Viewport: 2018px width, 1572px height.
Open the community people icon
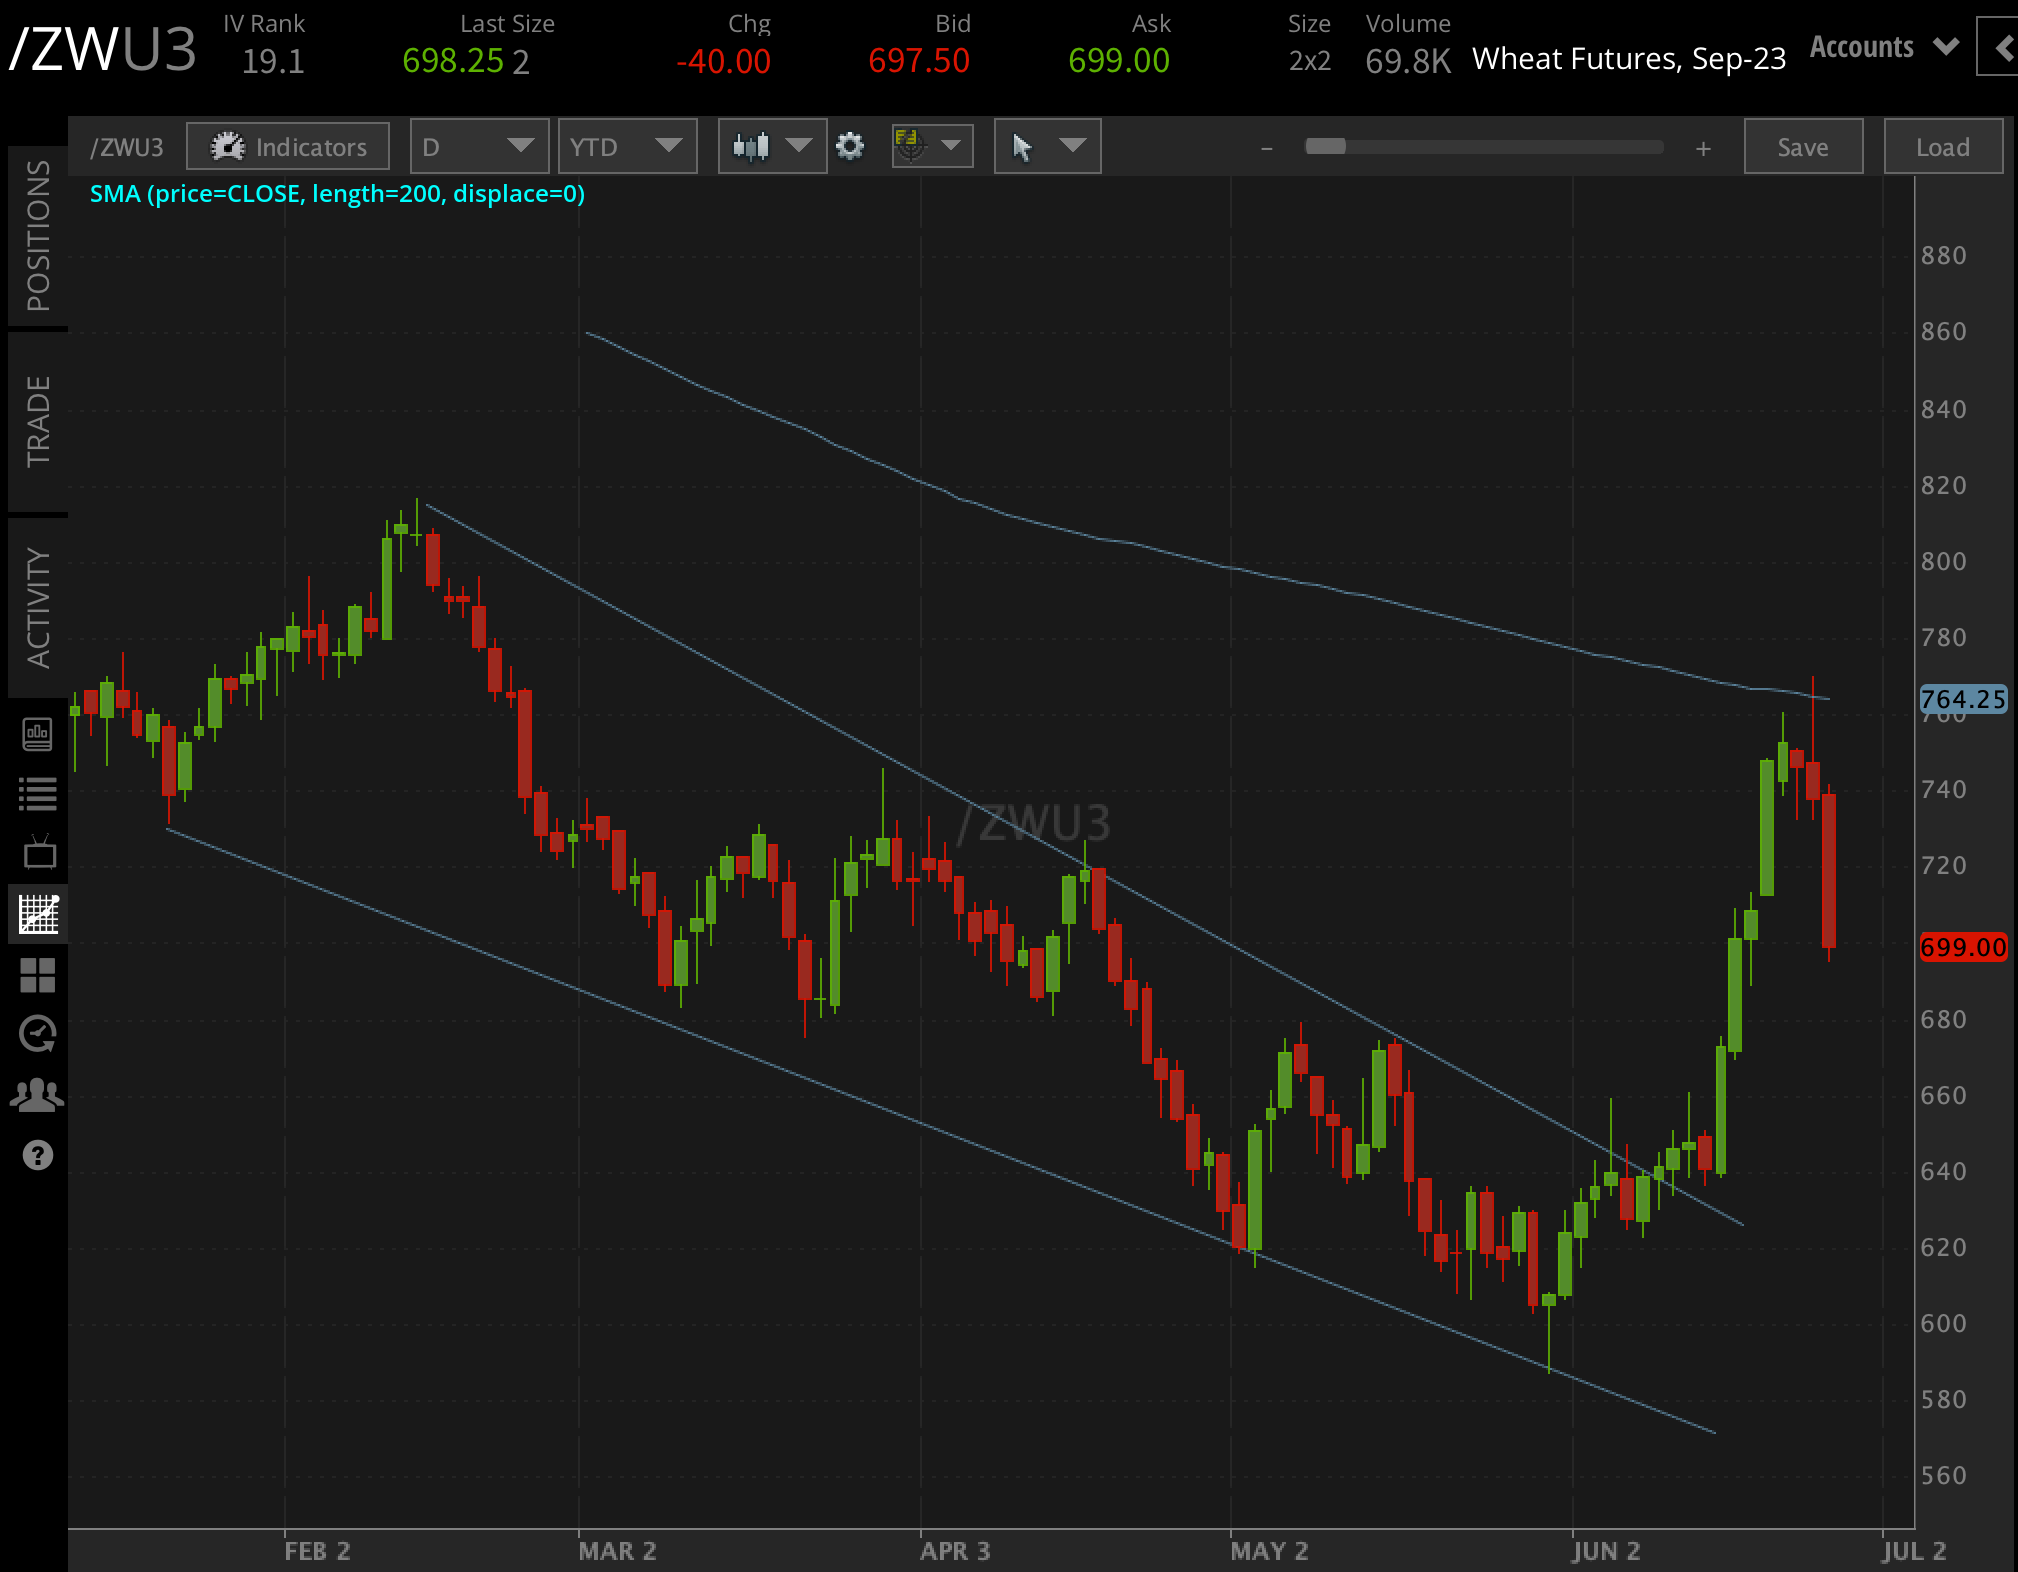pyautogui.click(x=37, y=1095)
